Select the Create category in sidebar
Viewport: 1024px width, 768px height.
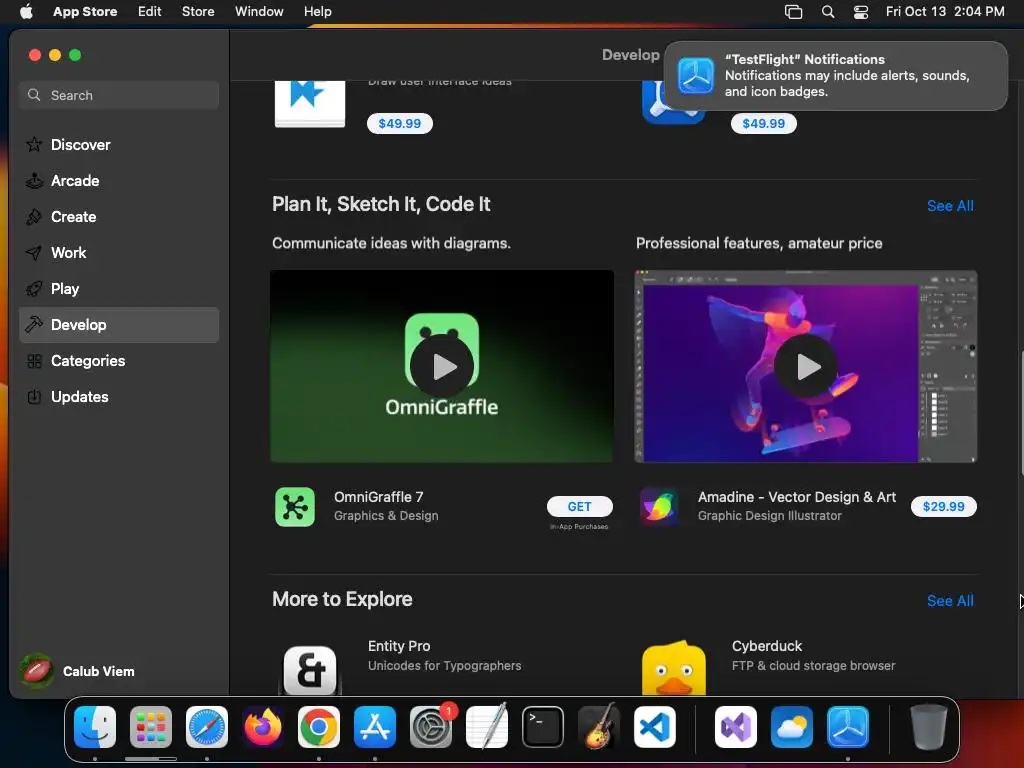(x=119, y=216)
